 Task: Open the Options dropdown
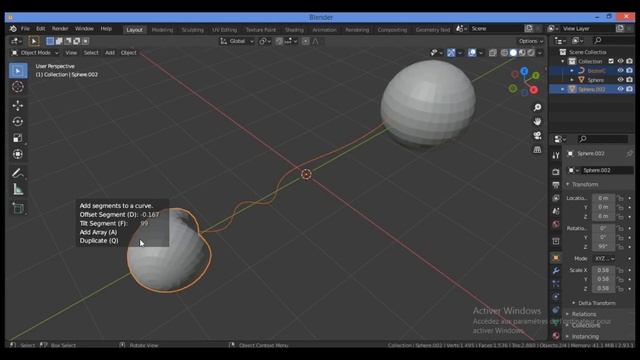pyautogui.click(x=531, y=41)
